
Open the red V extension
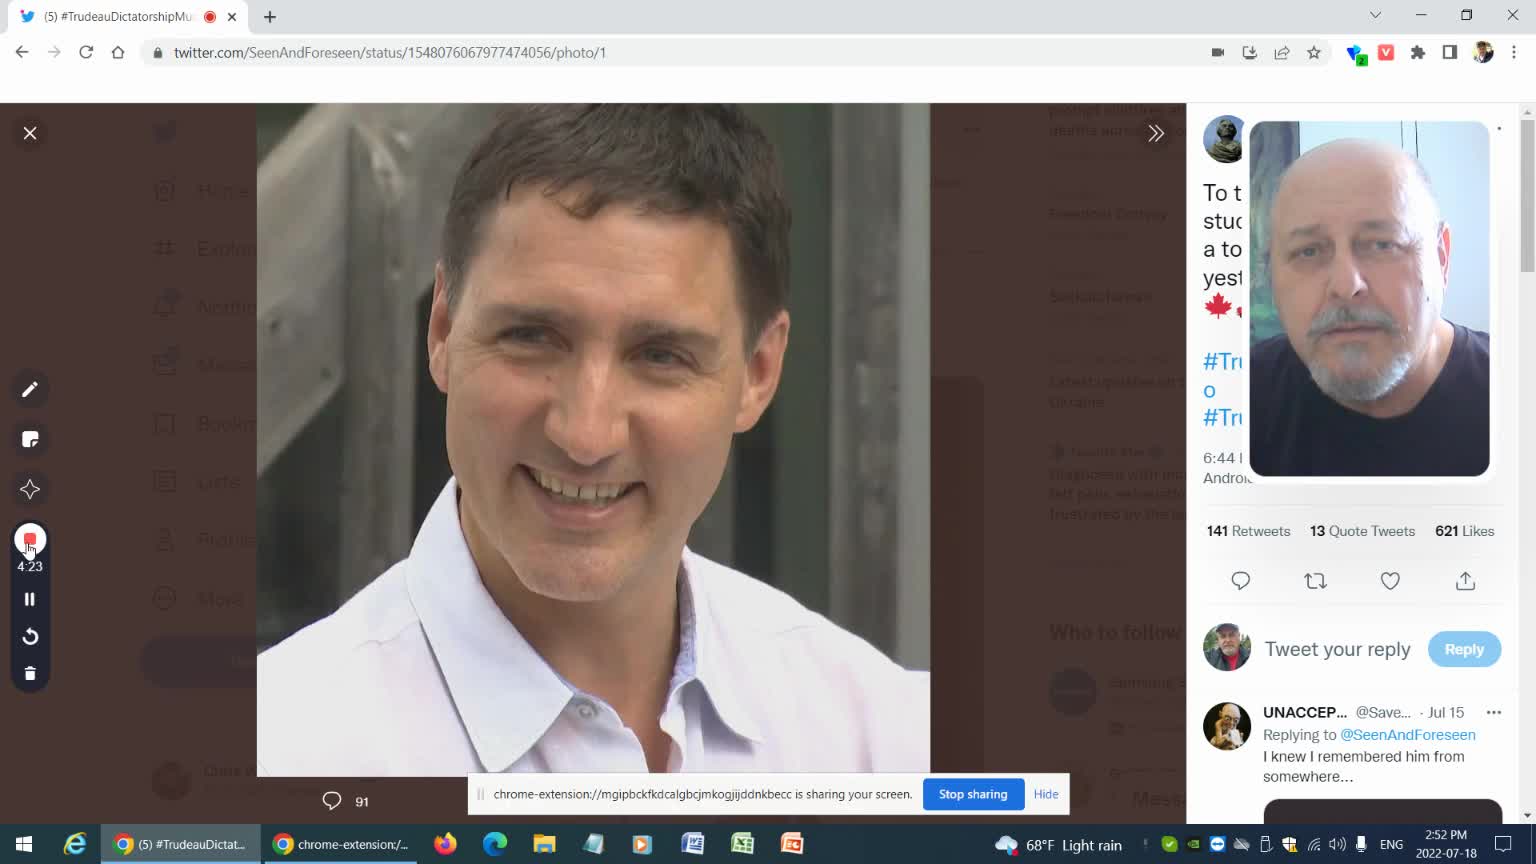pyautogui.click(x=1386, y=53)
